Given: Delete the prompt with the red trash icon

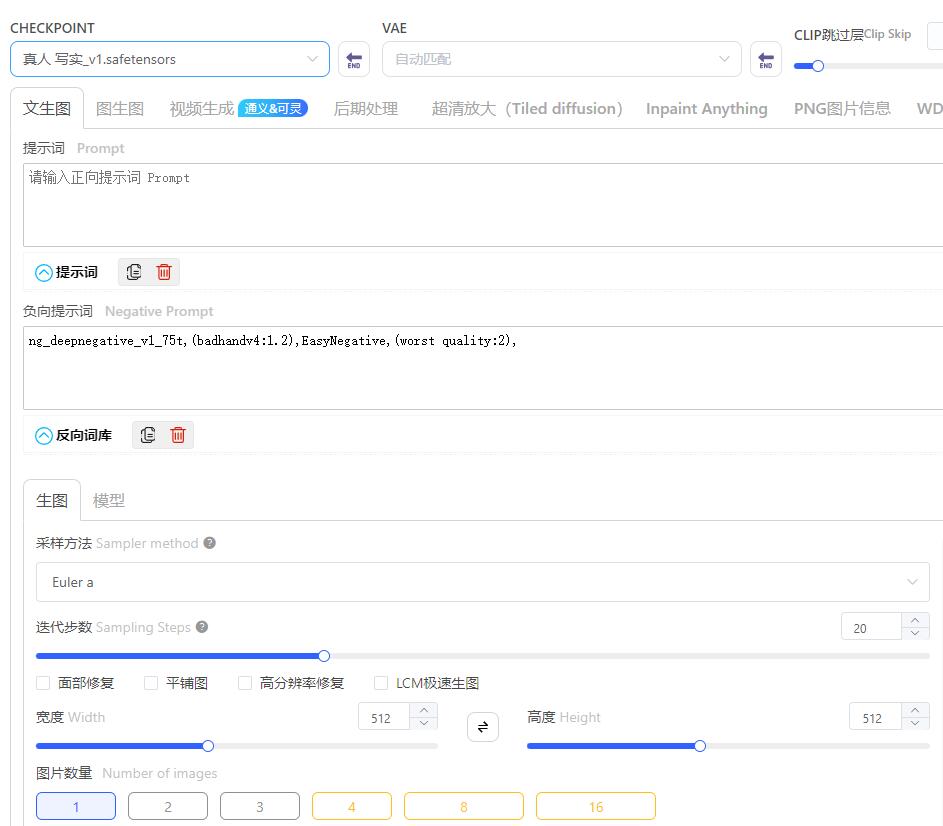Looking at the screenshot, I should pos(164,272).
